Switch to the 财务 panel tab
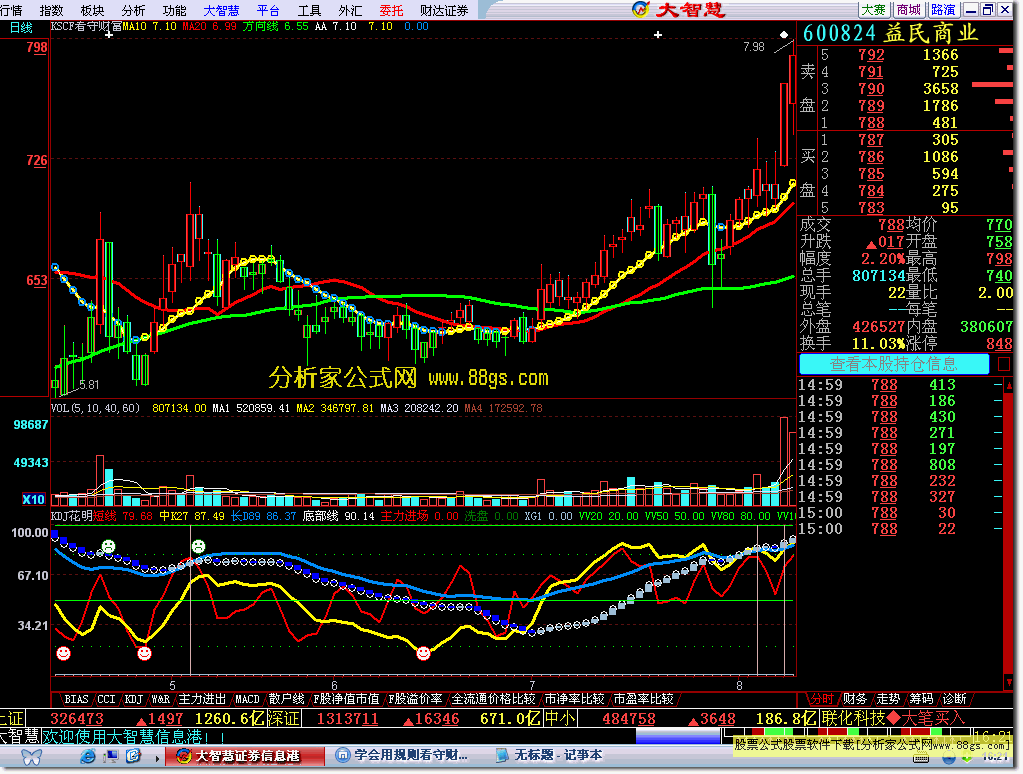The height and width of the screenshot is (774, 1023). point(855,699)
